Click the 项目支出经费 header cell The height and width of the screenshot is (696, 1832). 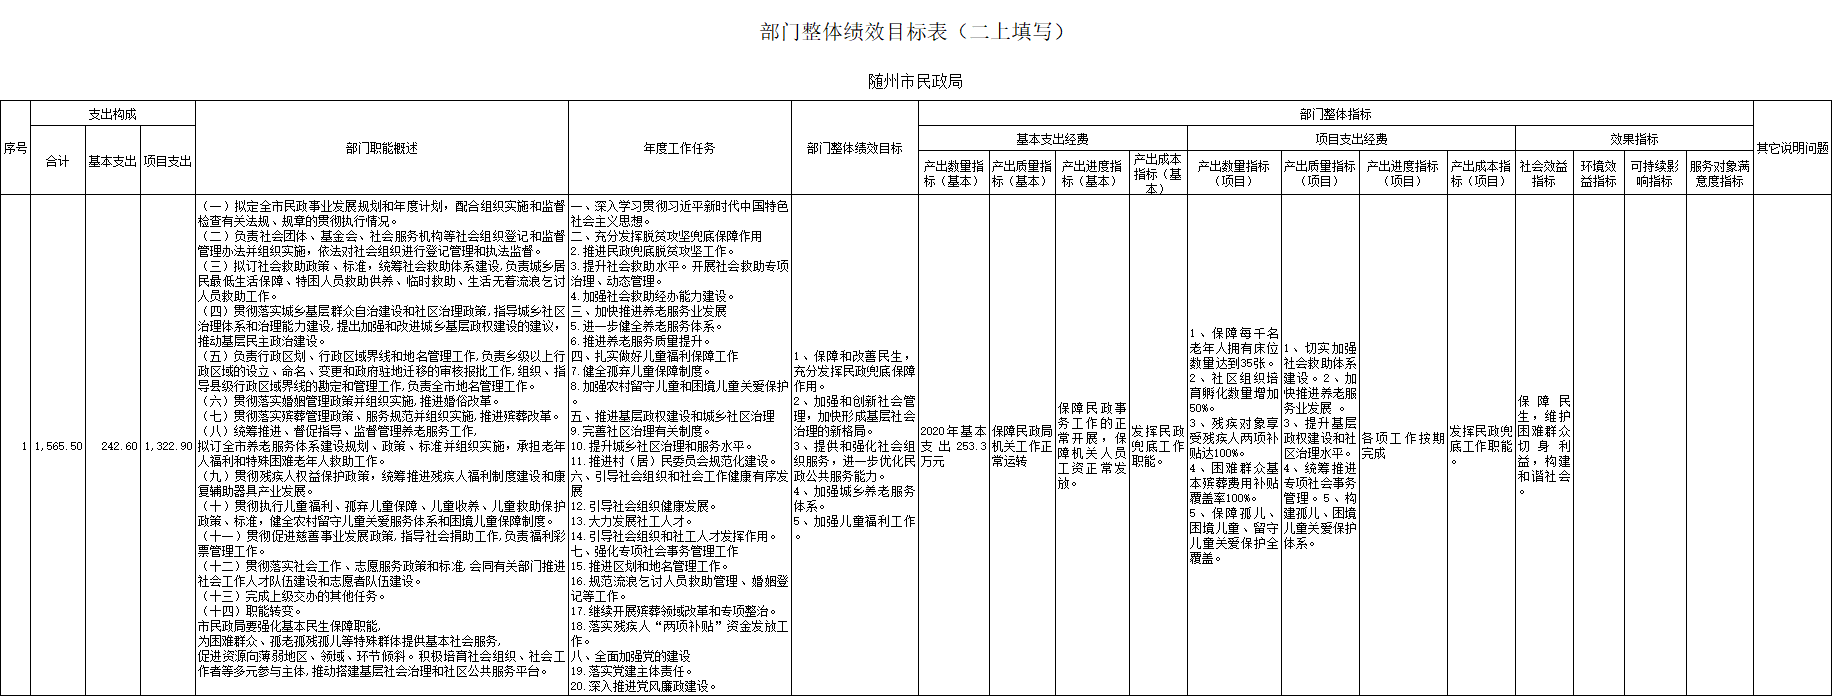pyautogui.click(x=1351, y=139)
